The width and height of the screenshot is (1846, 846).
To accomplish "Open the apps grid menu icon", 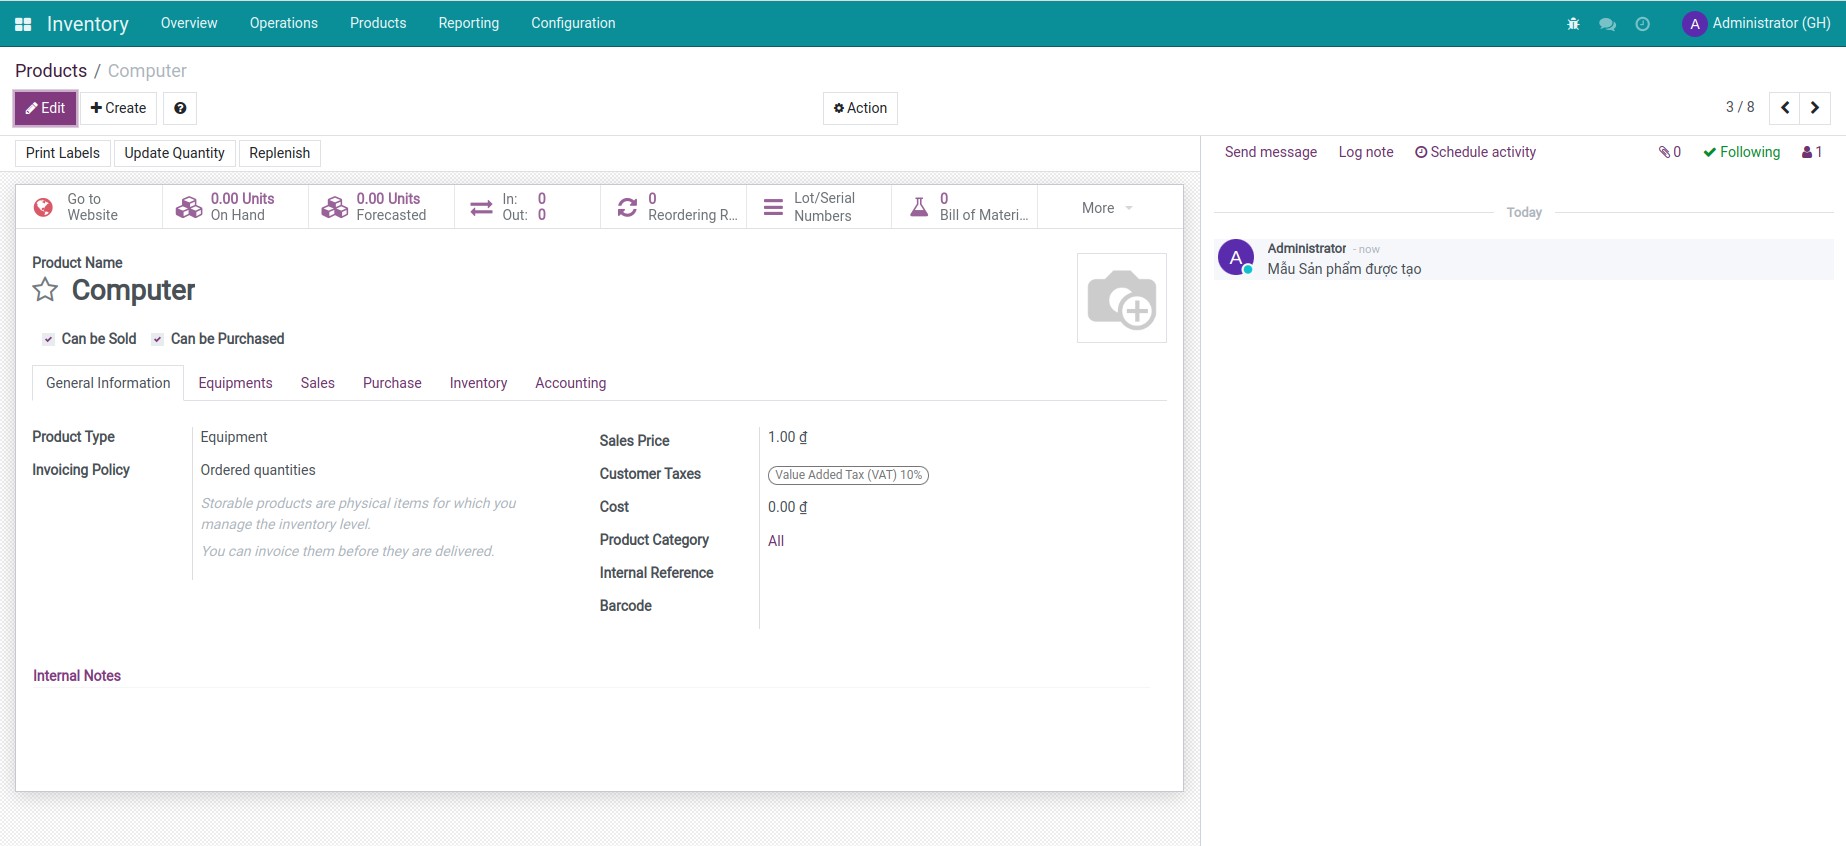I will [x=23, y=24].
